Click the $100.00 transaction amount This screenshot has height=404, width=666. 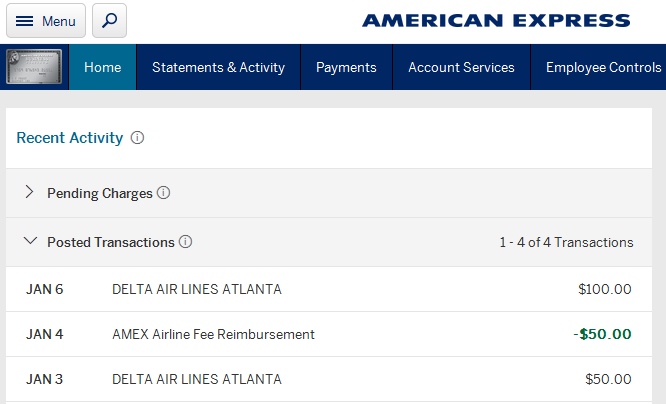(x=605, y=290)
